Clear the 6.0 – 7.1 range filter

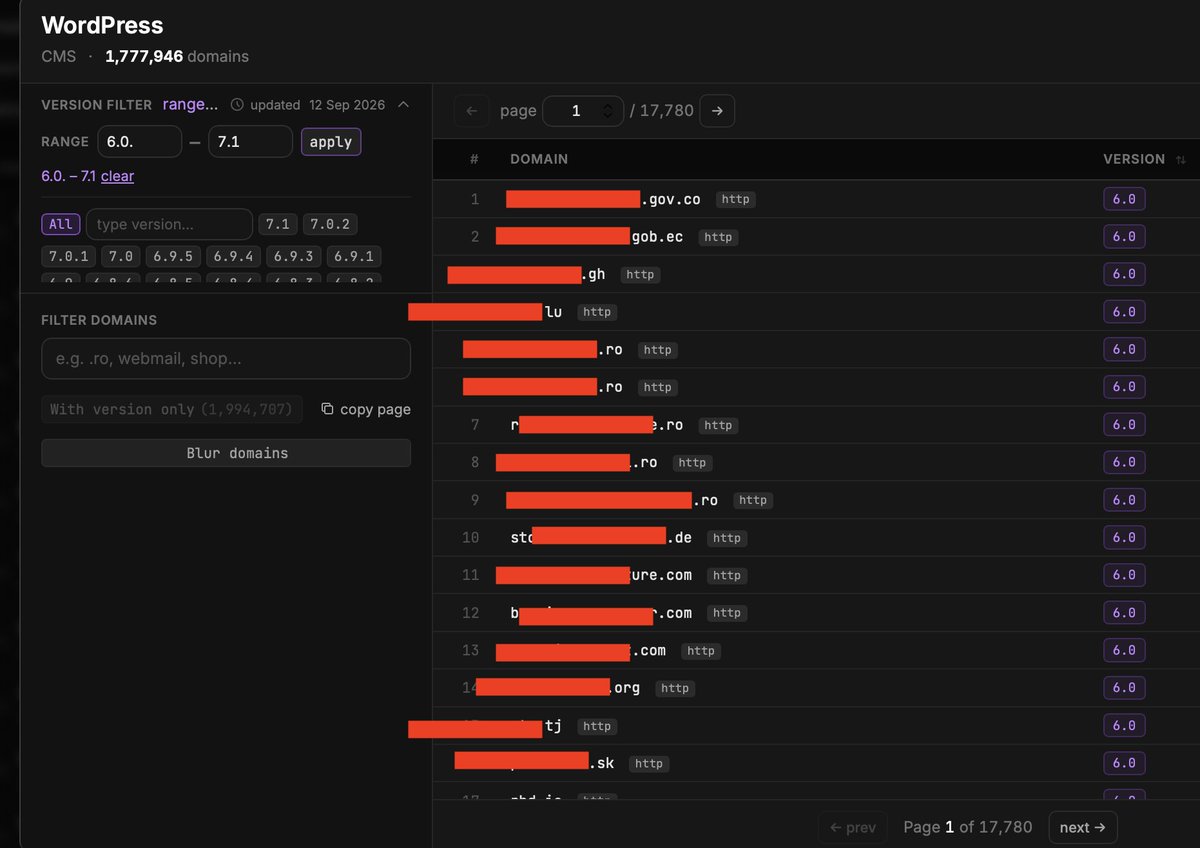point(117,176)
